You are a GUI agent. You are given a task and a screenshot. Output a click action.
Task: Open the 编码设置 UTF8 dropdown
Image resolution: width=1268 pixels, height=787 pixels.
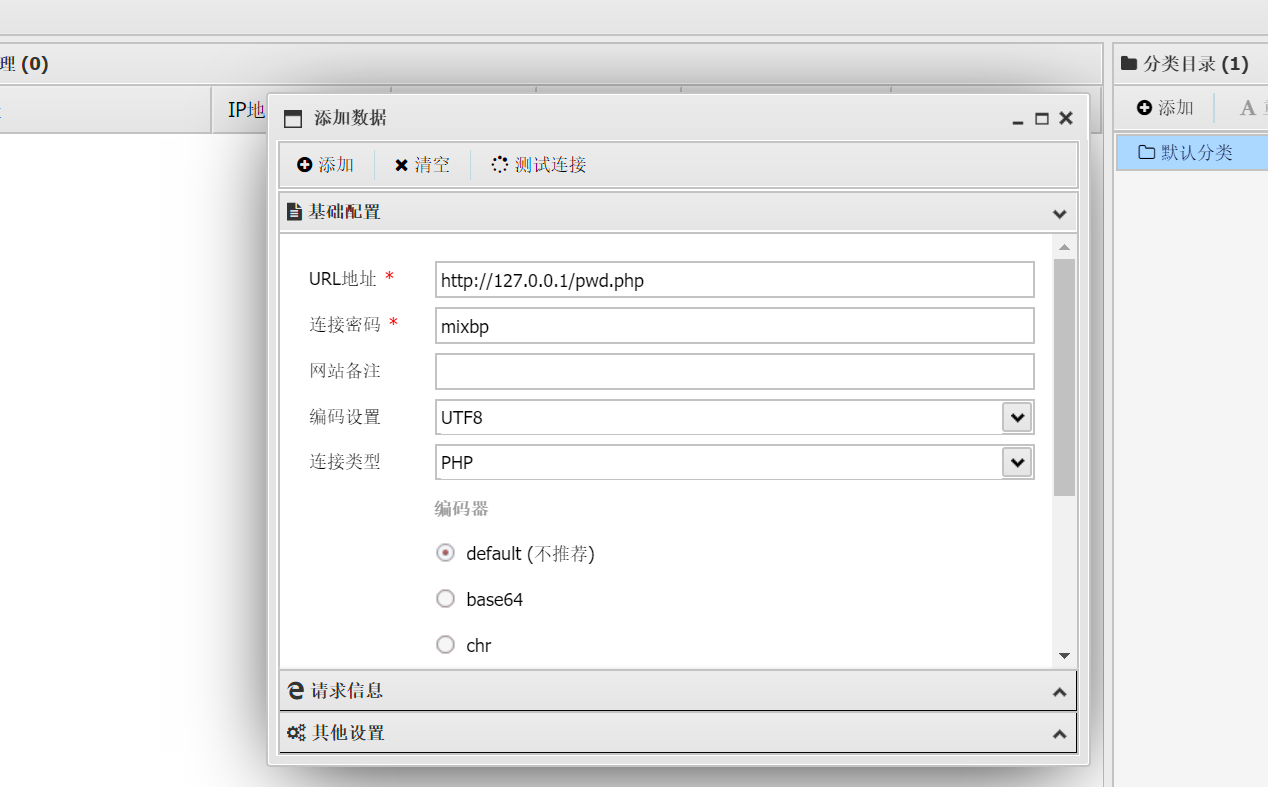(1017, 417)
